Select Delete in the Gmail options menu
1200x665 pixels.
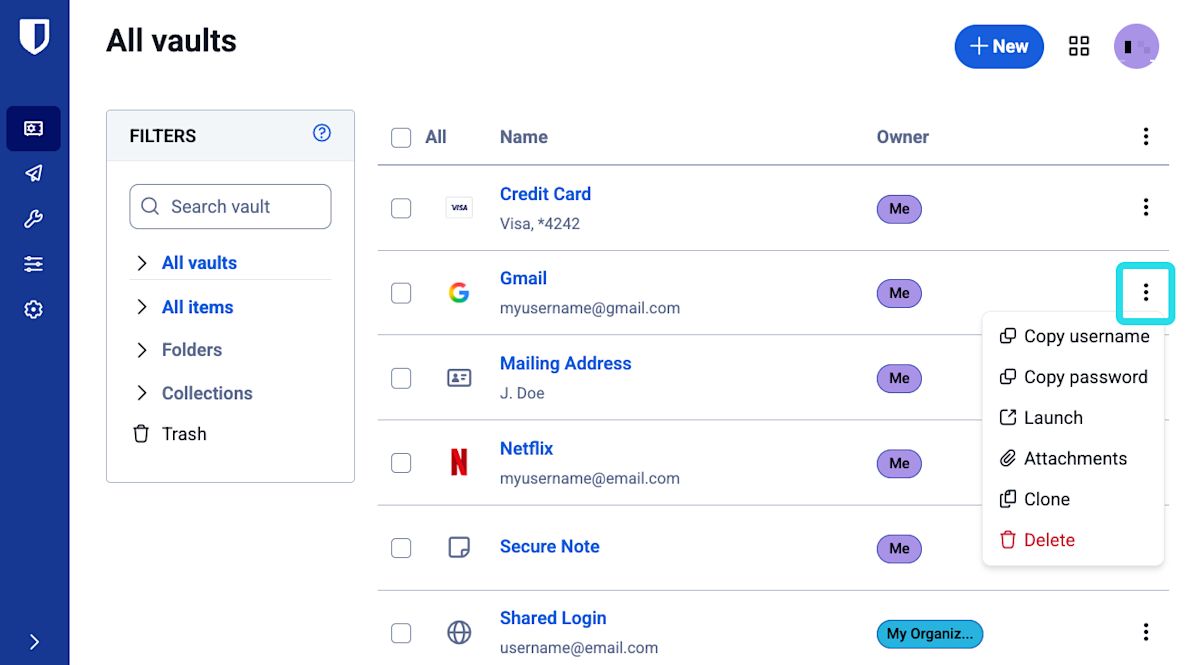(x=1048, y=540)
